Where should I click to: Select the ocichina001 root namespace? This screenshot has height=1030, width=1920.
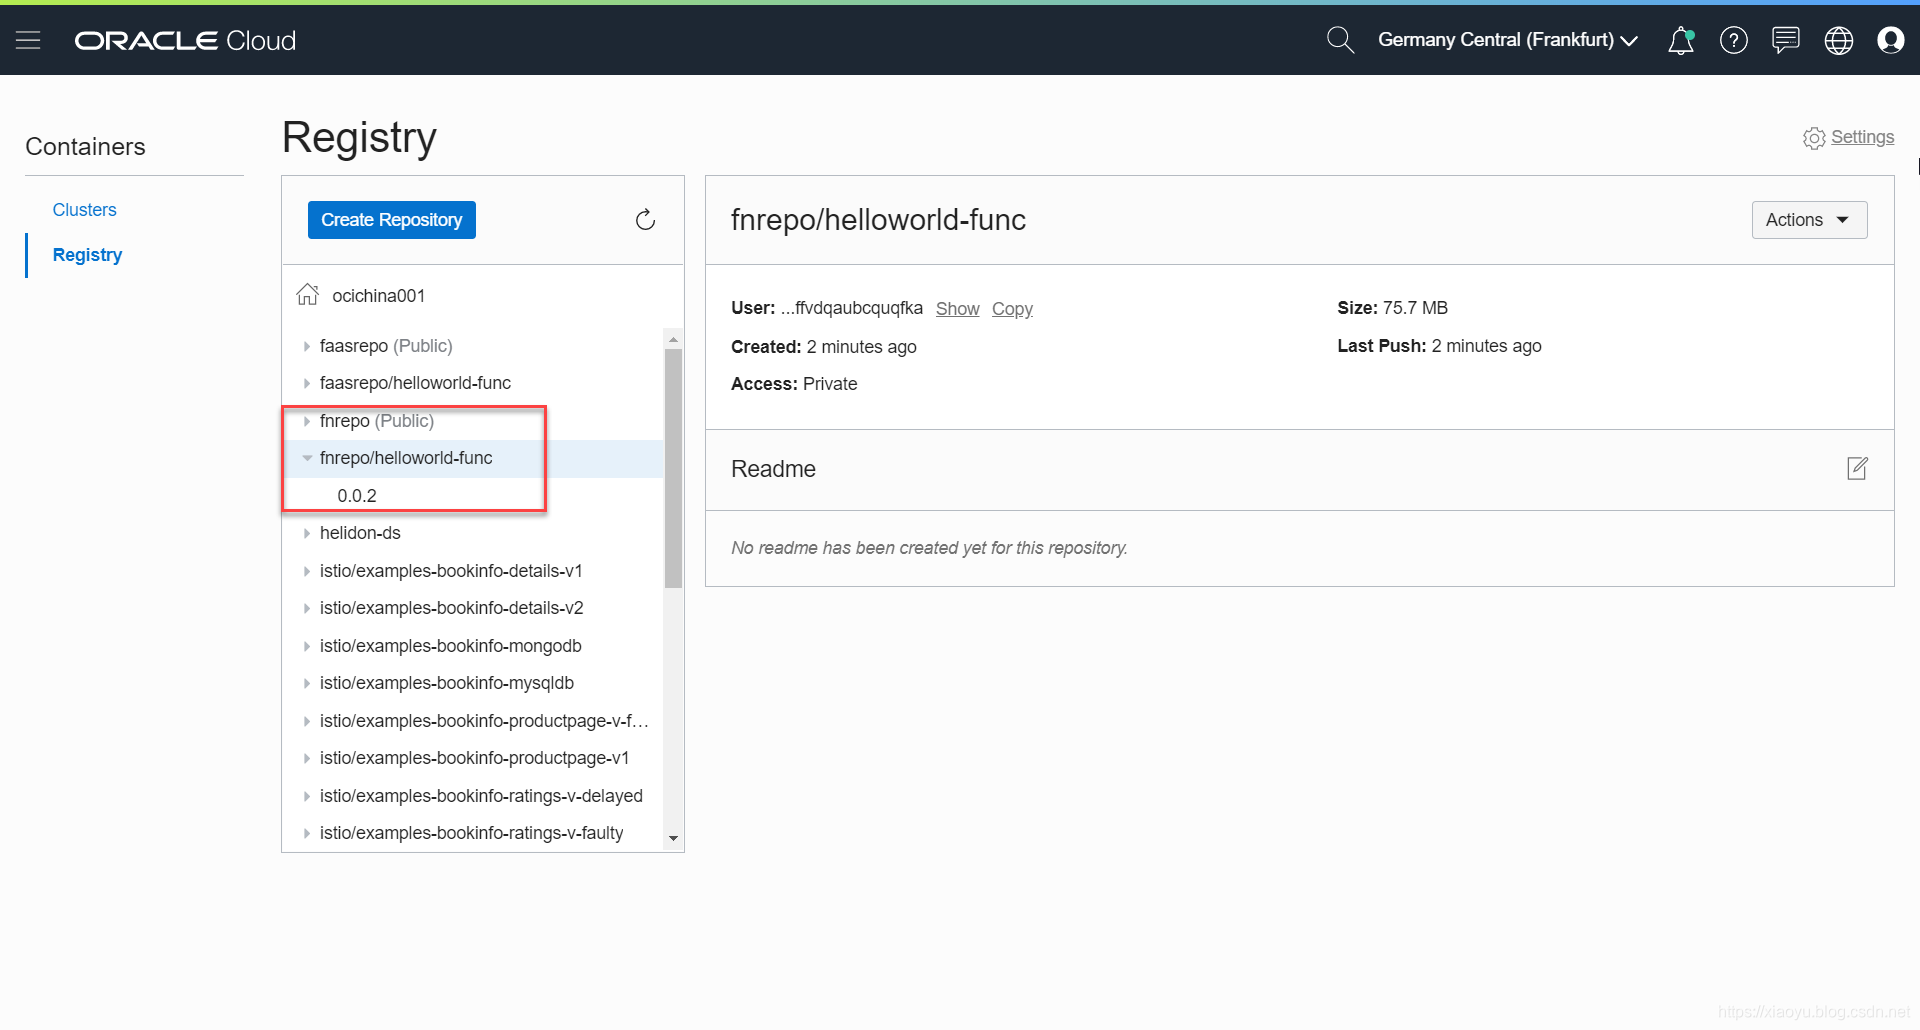(378, 296)
